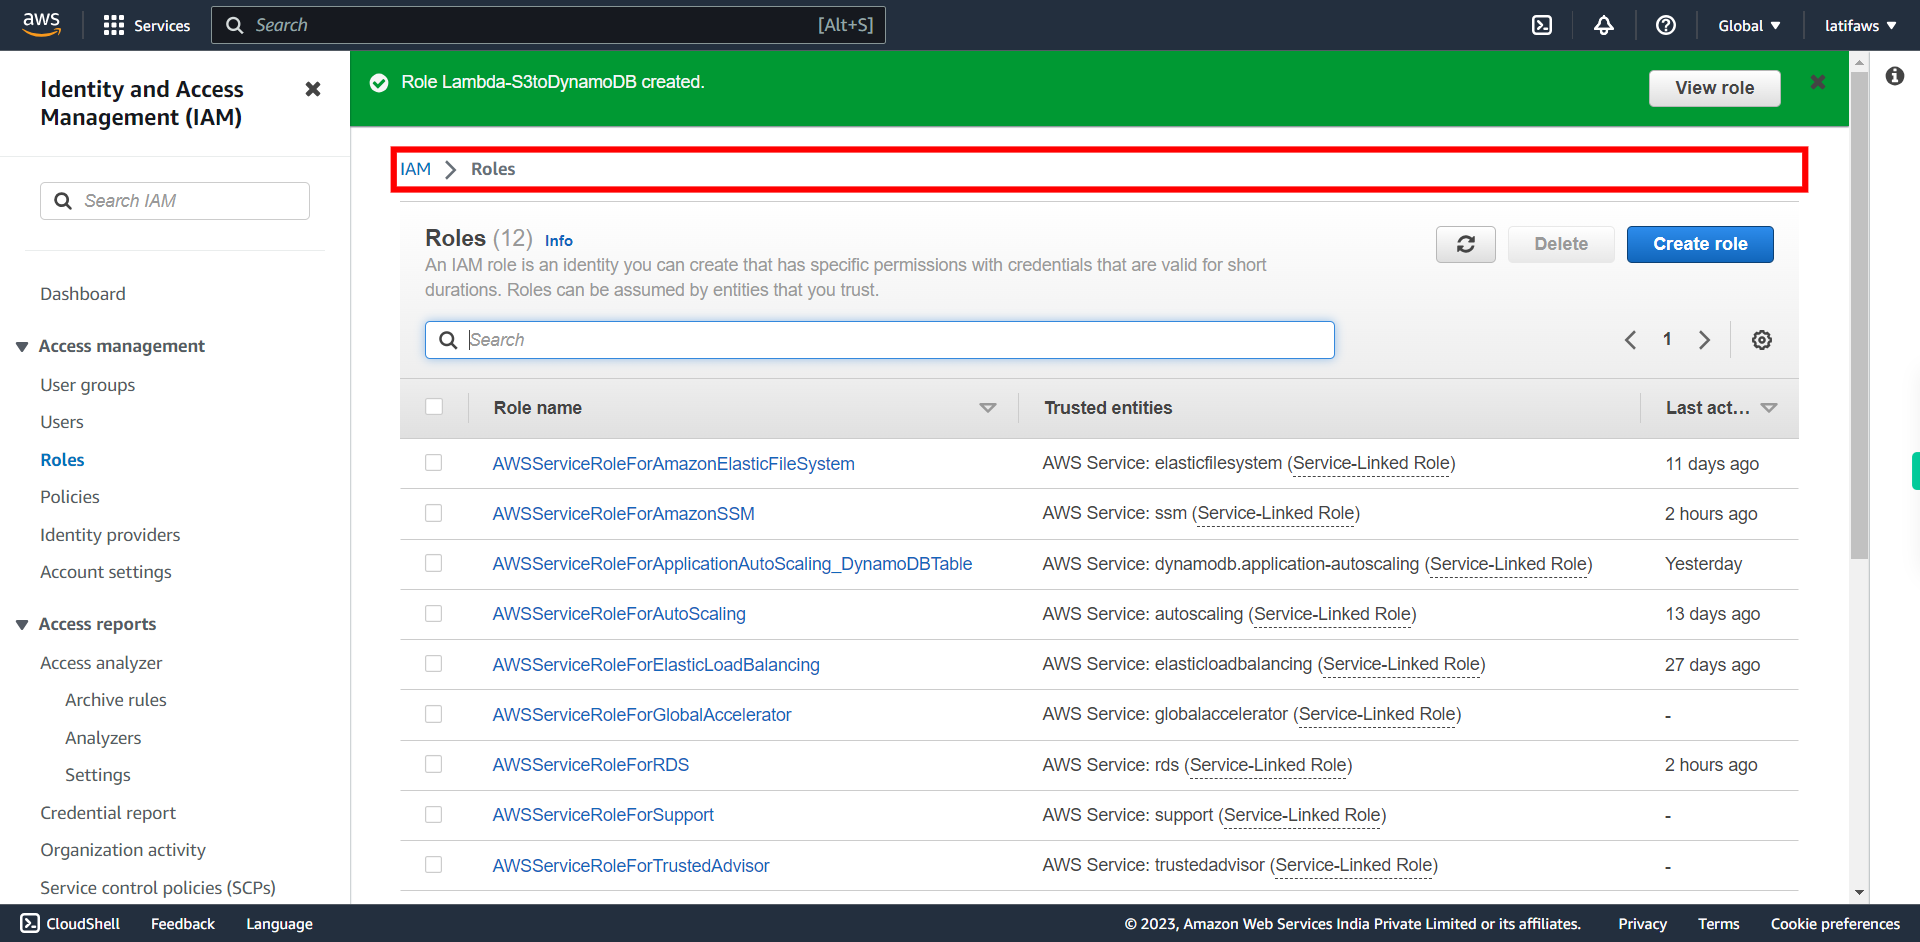Screen dimensions: 1920x942
Task: Open the notifications bell
Action: pyautogui.click(x=1604, y=25)
